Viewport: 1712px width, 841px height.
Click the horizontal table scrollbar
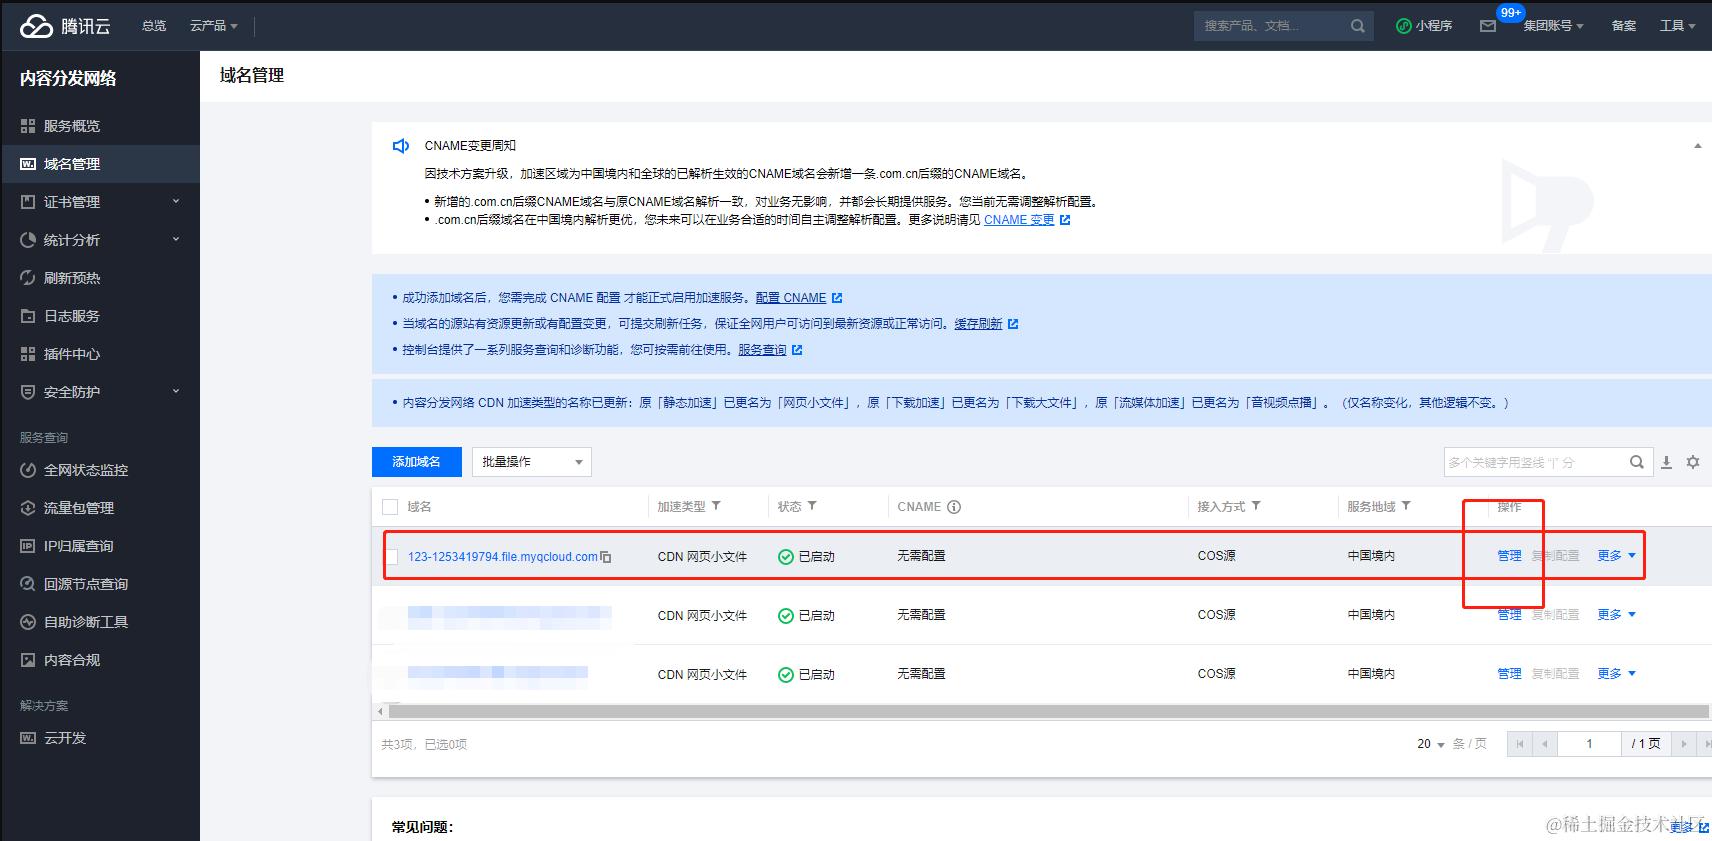1047,711
